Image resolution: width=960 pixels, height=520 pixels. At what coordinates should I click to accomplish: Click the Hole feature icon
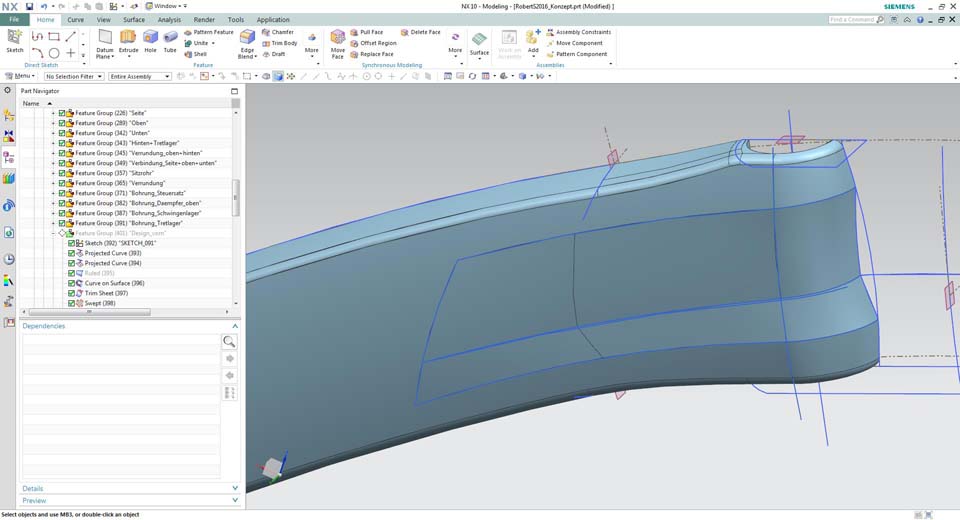tap(150, 38)
